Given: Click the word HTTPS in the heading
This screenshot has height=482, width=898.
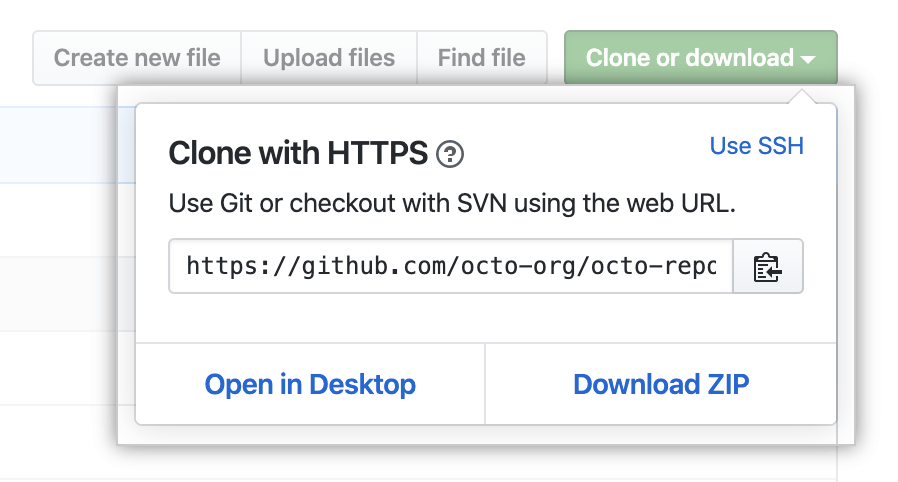Looking at the screenshot, I should pos(378,154).
